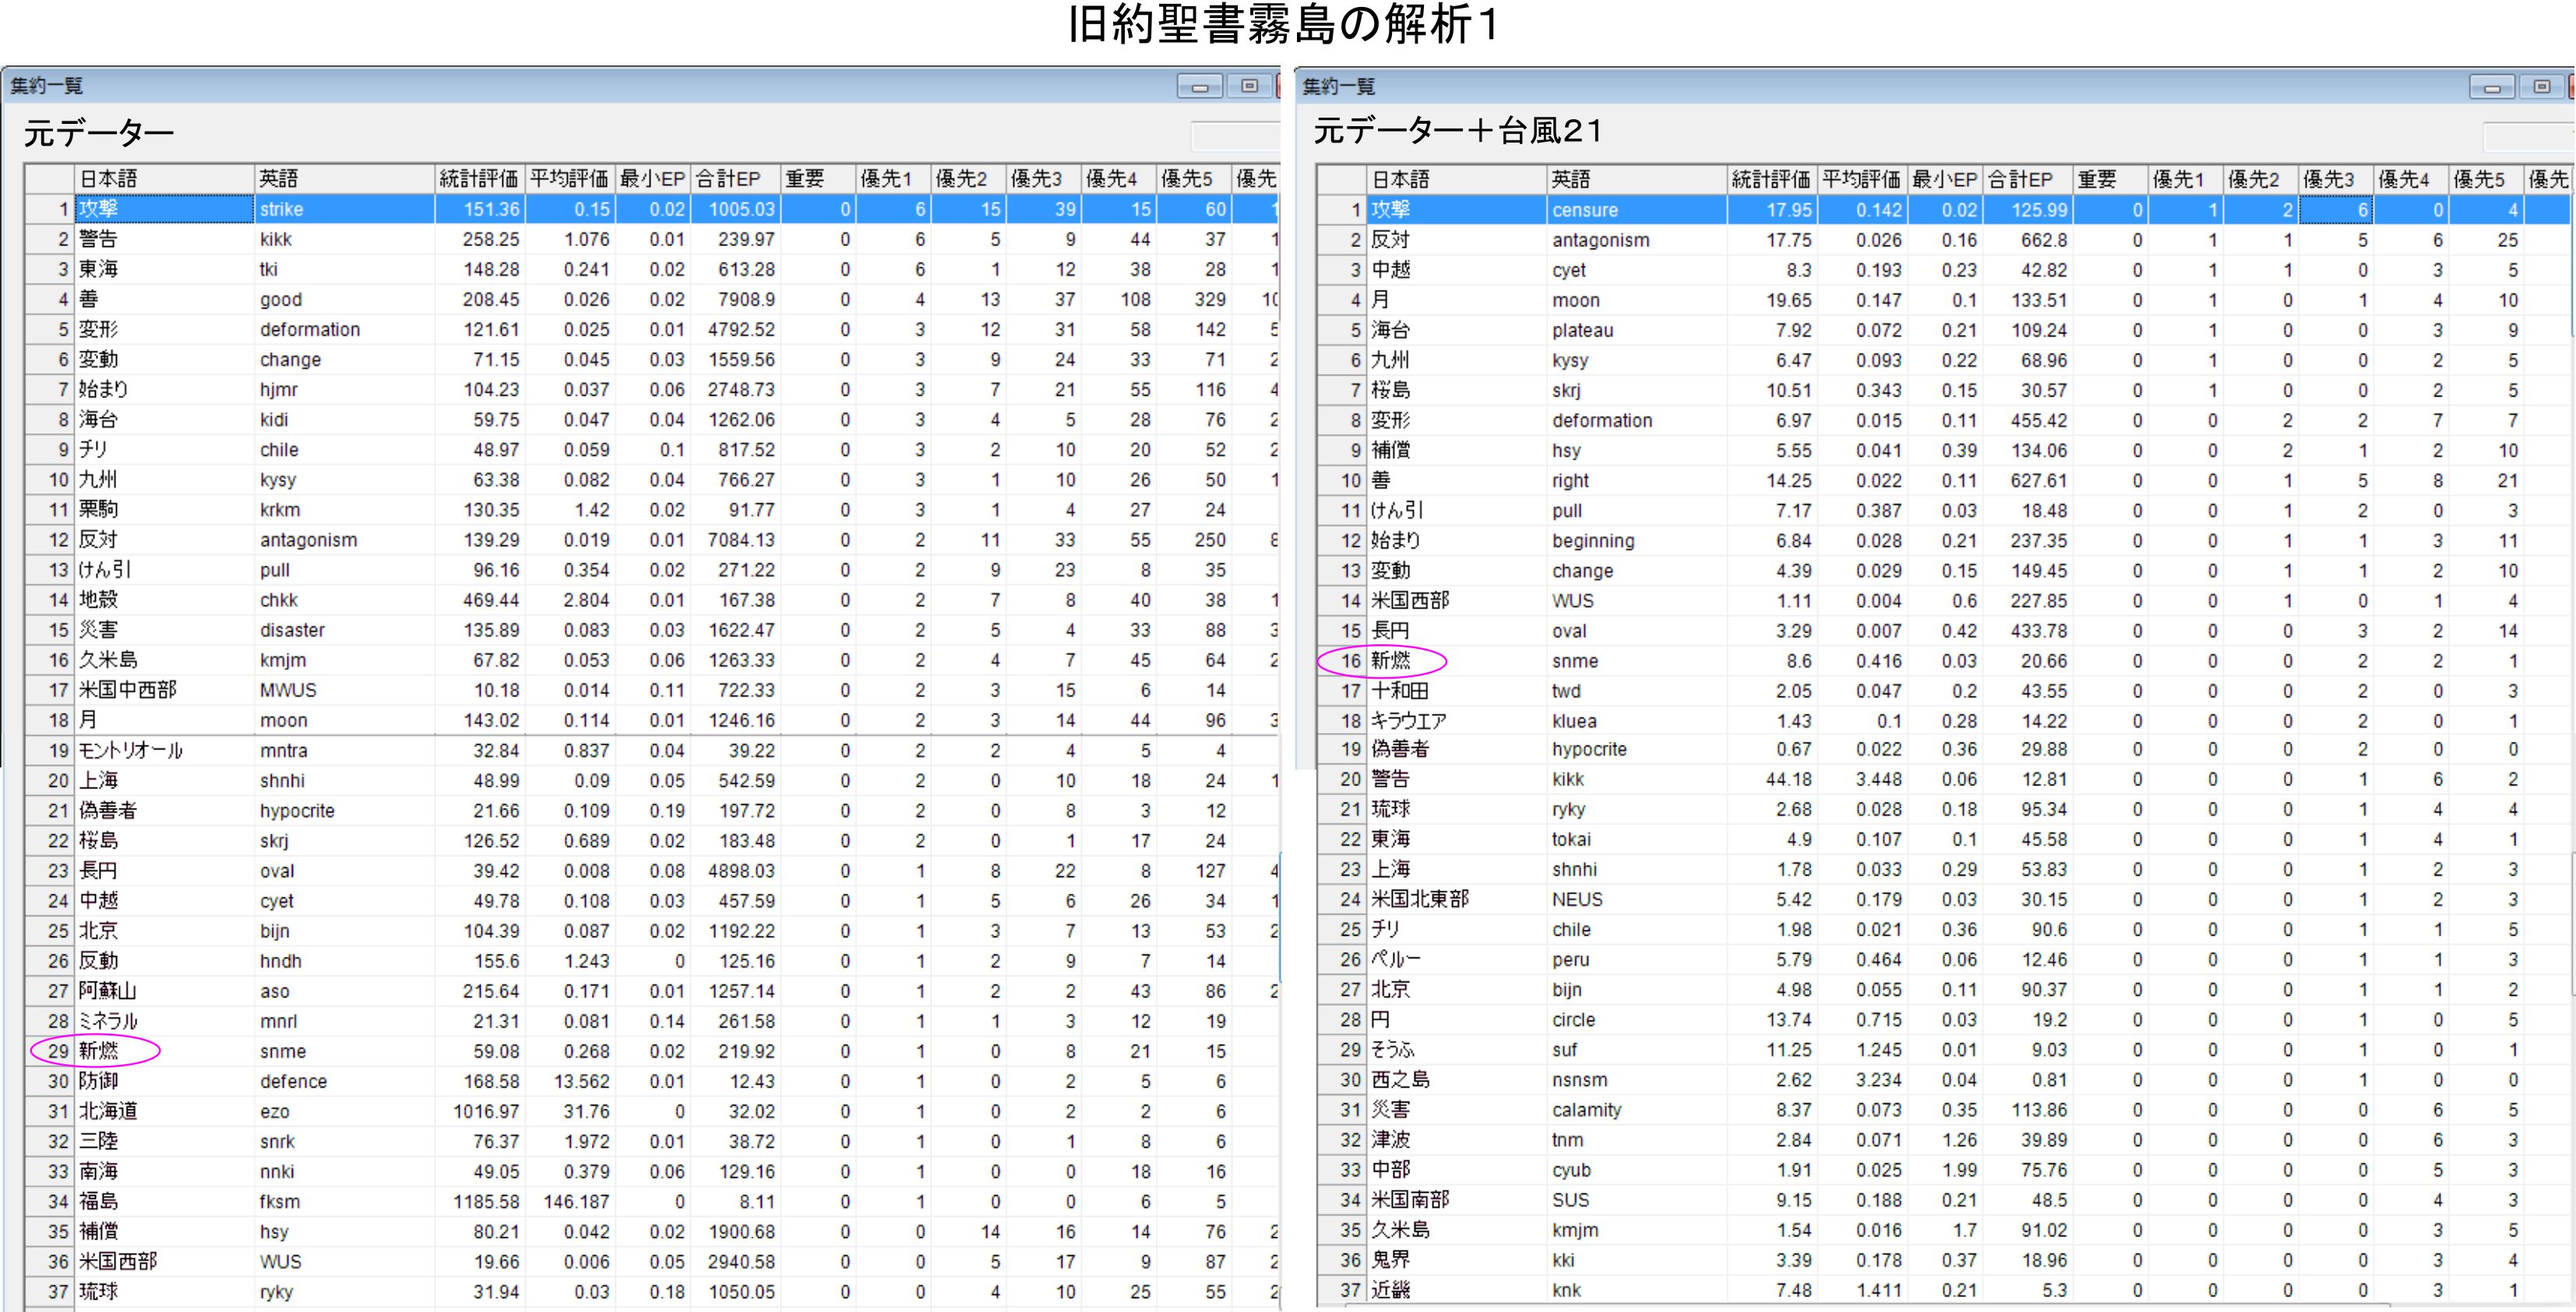
Task: Click 'hypocrite' cell in right table
Action: (x=1588, y=750)
